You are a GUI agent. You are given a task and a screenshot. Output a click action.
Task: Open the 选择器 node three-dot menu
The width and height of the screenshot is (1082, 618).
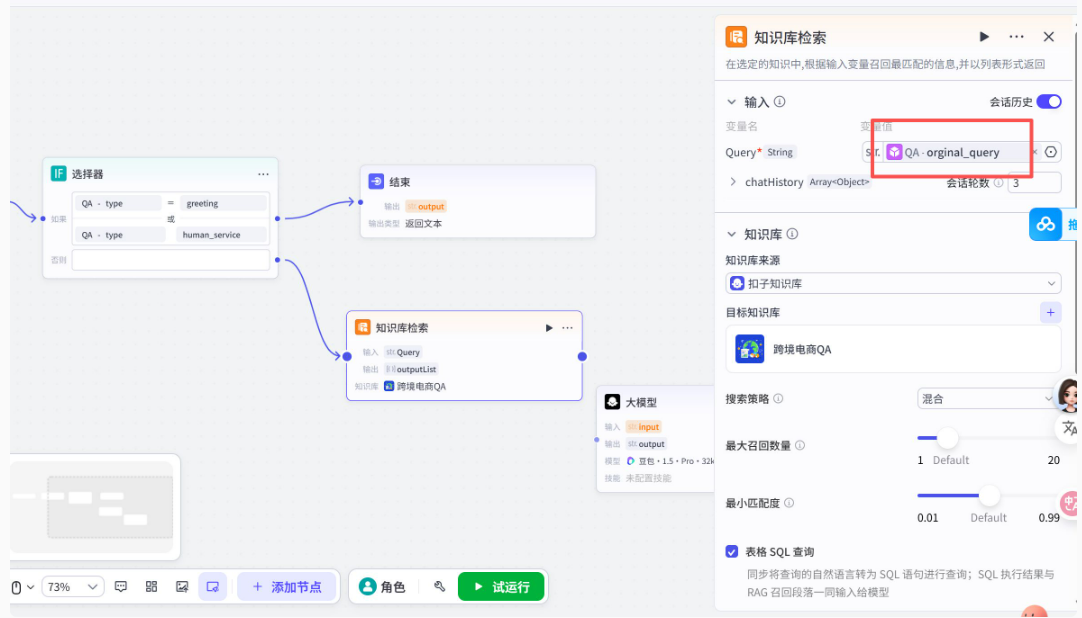click(x=263, y=174)
